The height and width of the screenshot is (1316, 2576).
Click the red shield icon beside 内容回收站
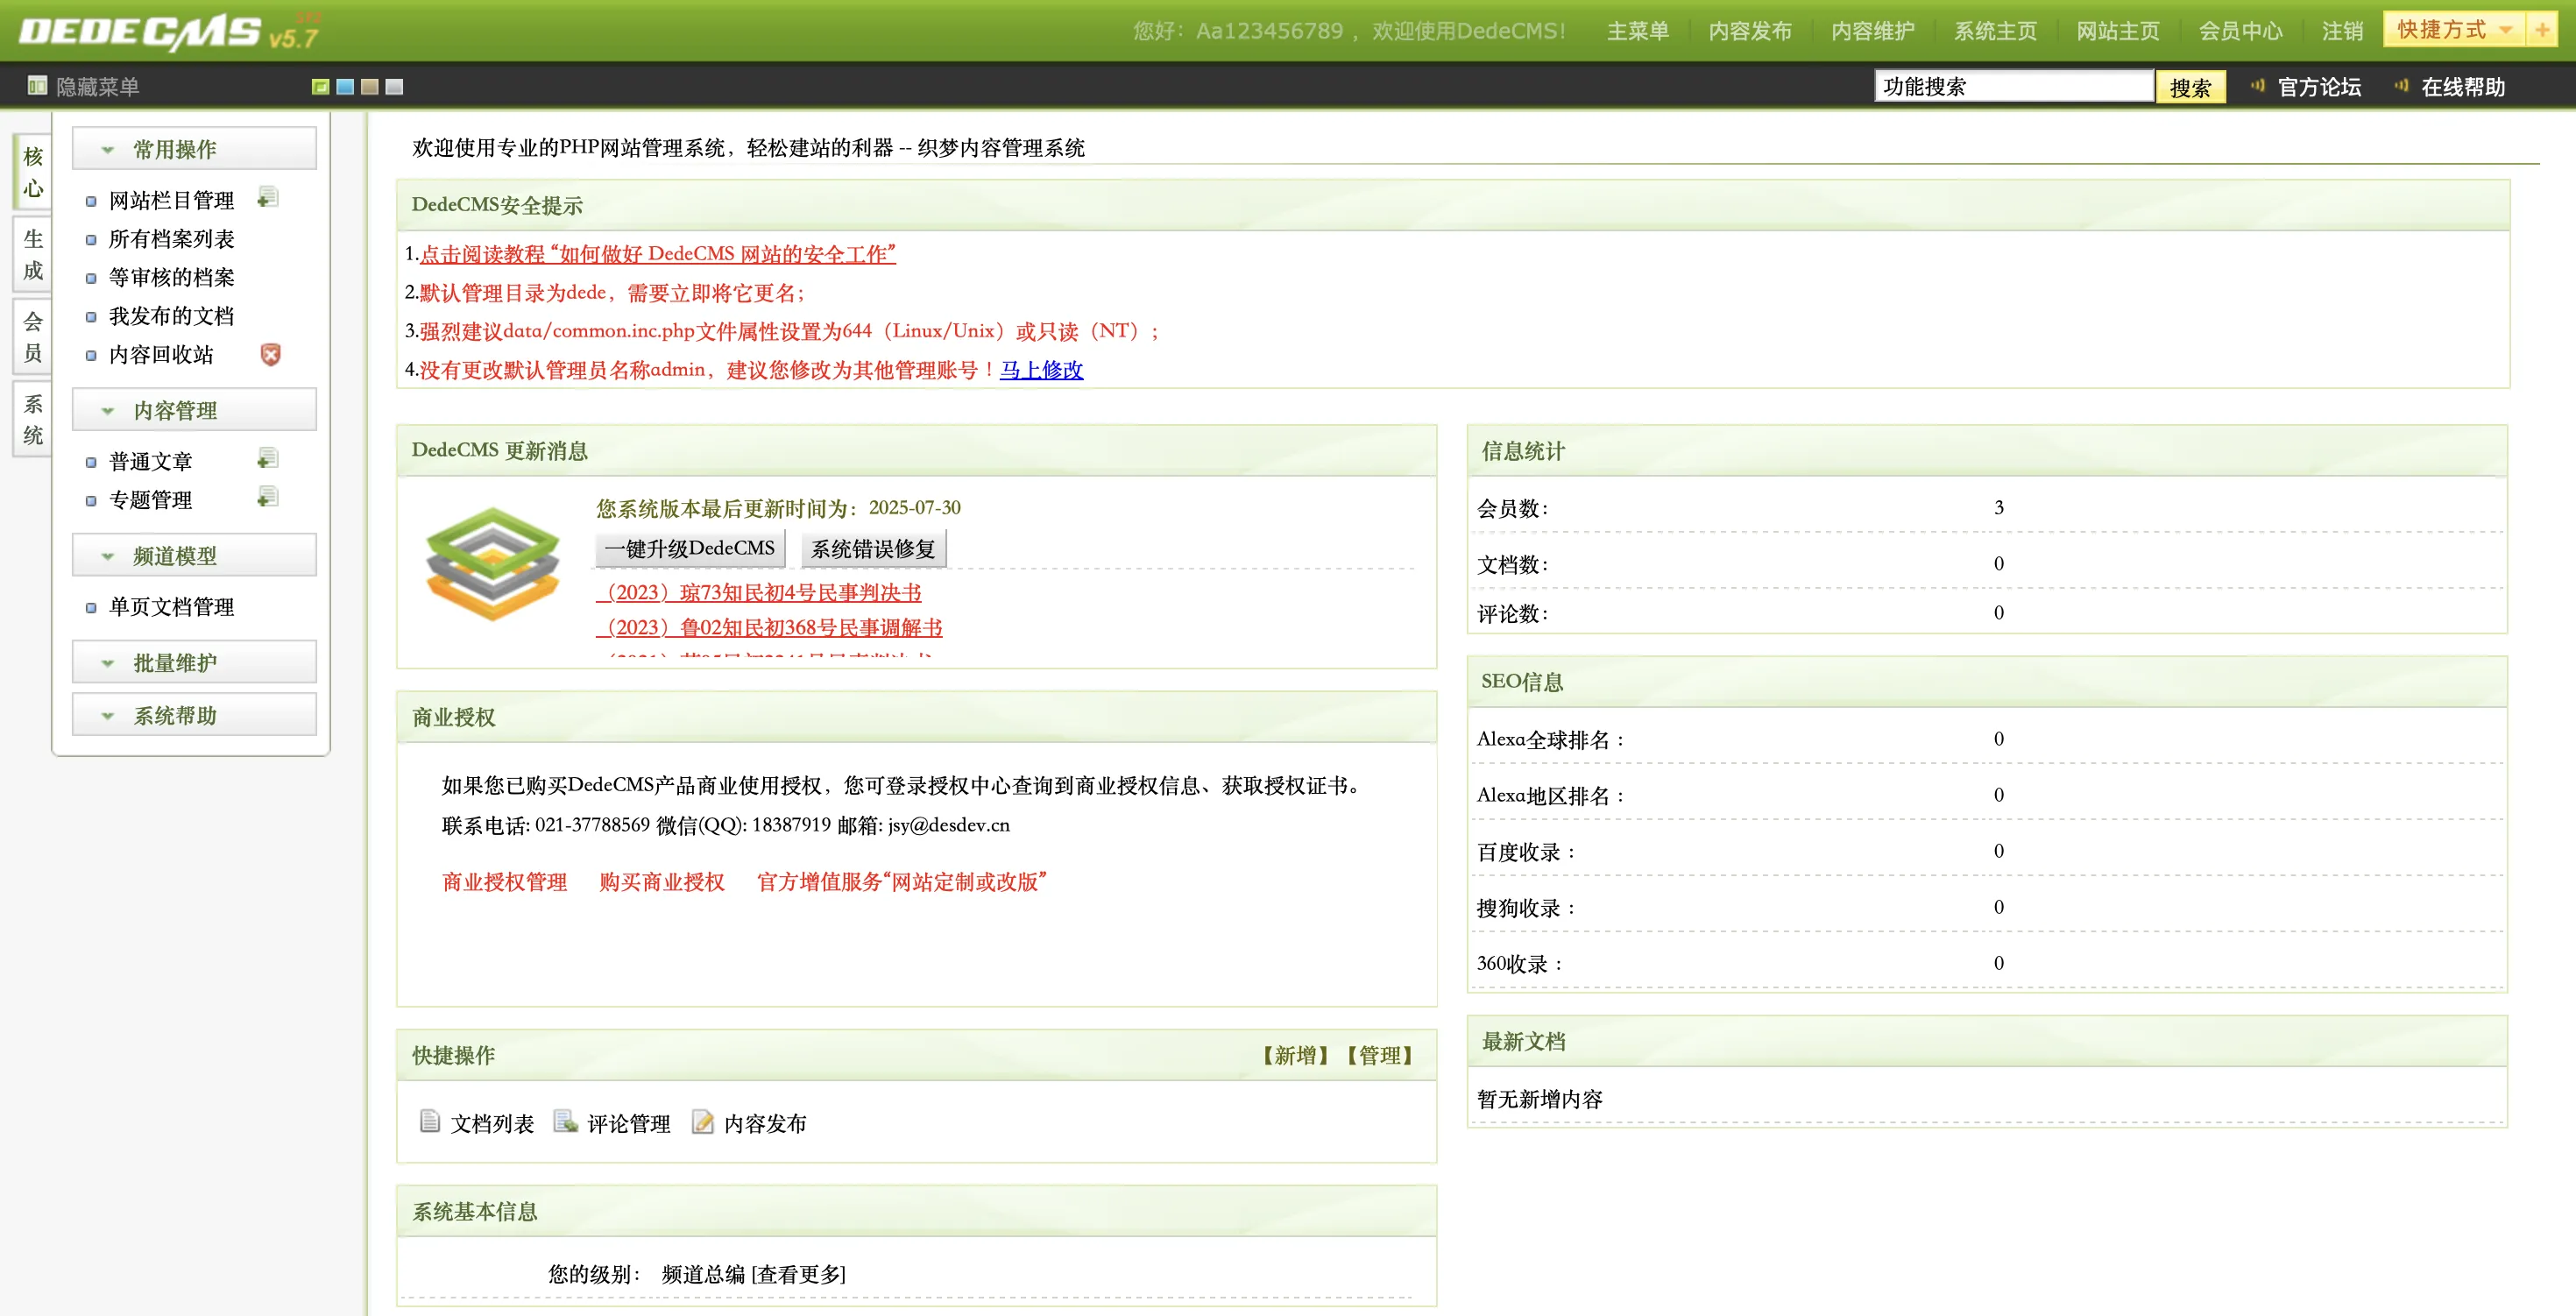click(x=270, y=354)
